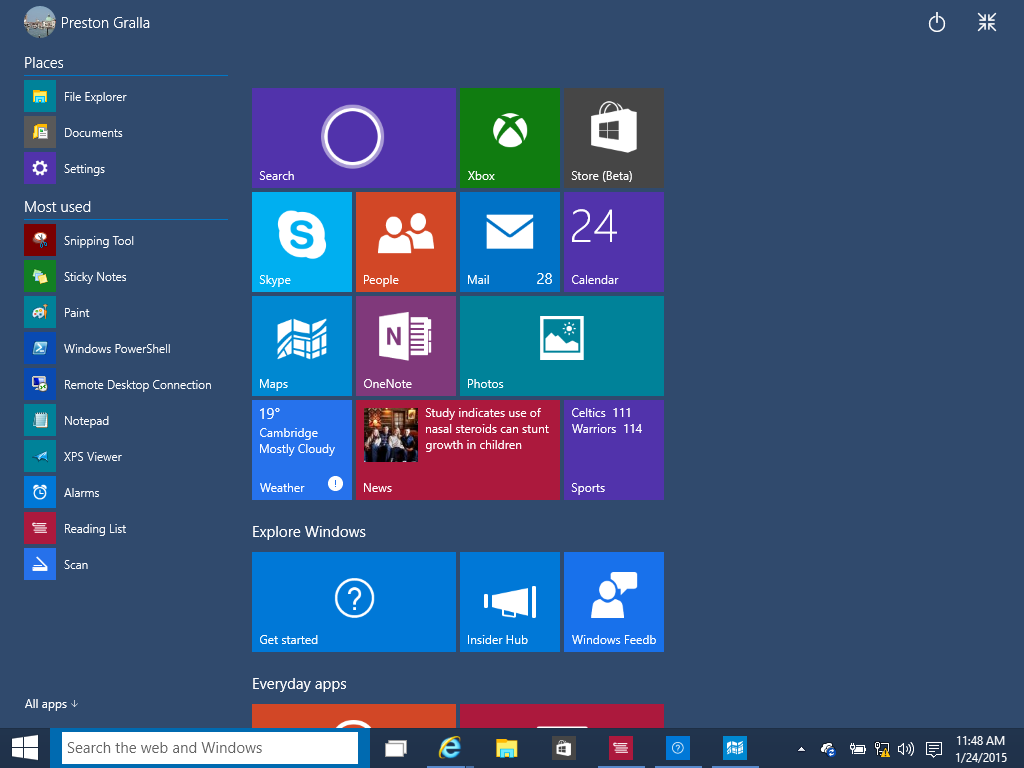Open the Mail tile
1024x768 pixels.
pyautogui.click(x=509, y=242)
